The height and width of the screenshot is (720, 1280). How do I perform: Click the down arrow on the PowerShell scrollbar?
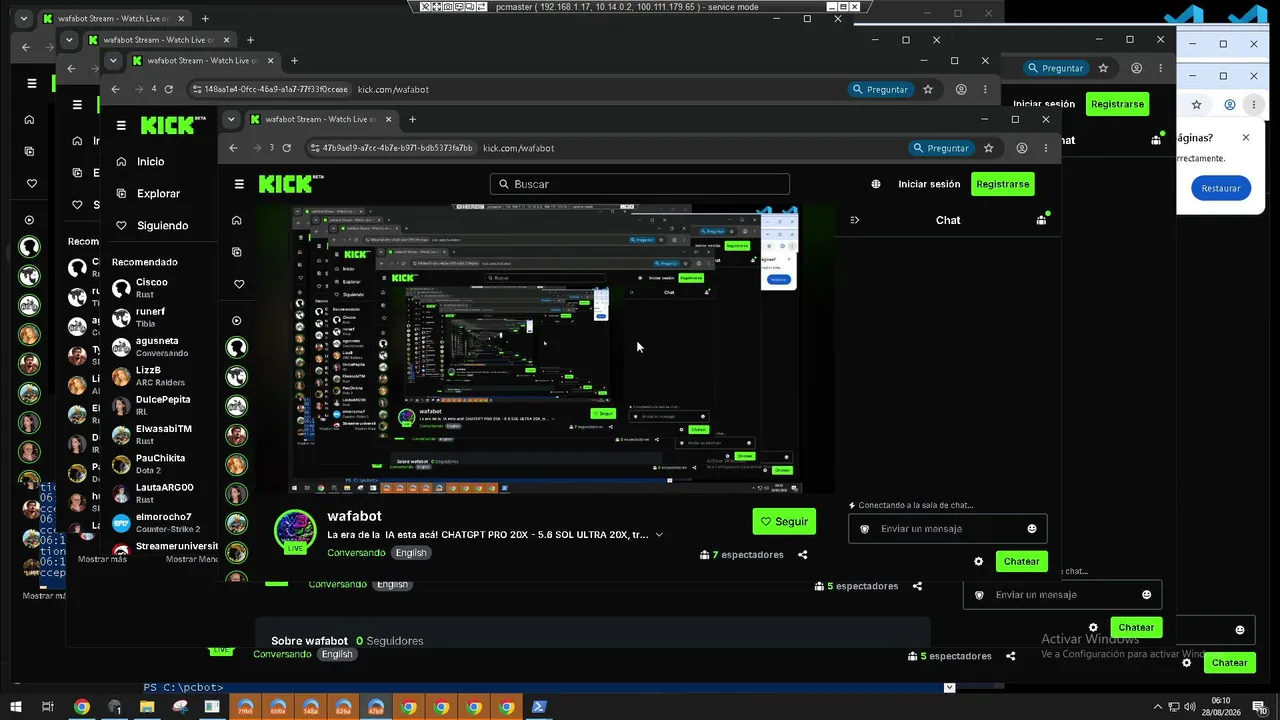tap(949, 687)
